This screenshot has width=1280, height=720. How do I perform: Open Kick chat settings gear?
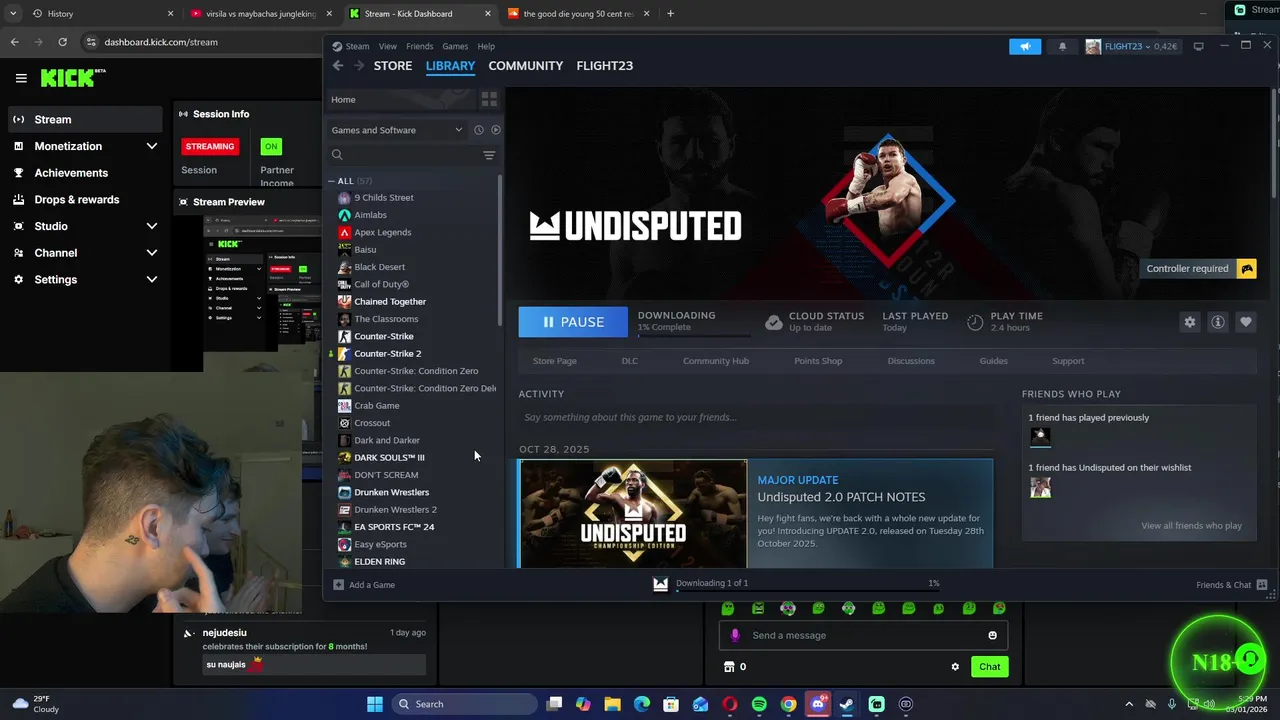[955, 667]
